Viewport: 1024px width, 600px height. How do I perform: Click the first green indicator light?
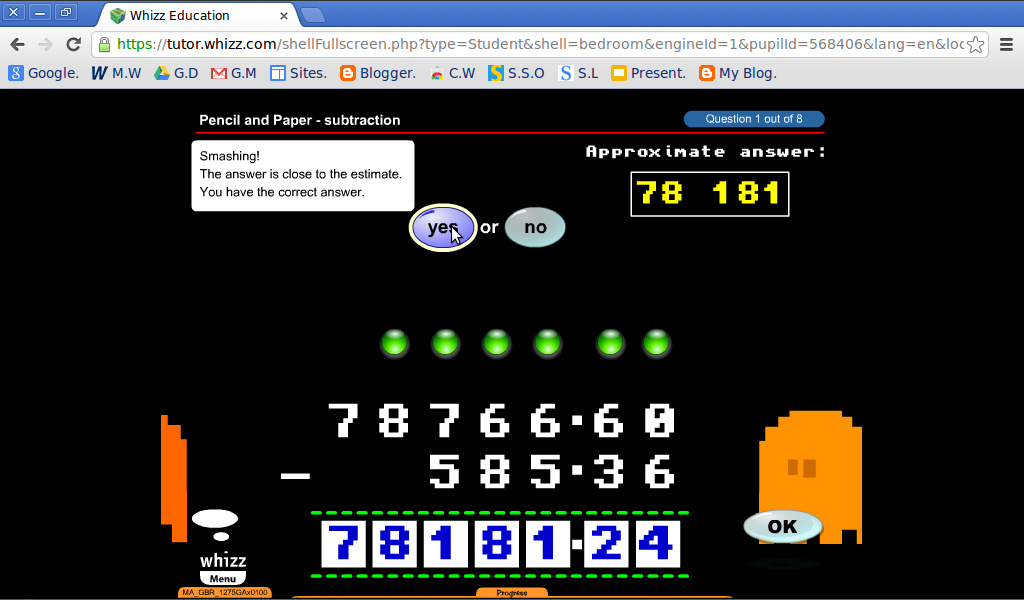click(x=394, y=343)
